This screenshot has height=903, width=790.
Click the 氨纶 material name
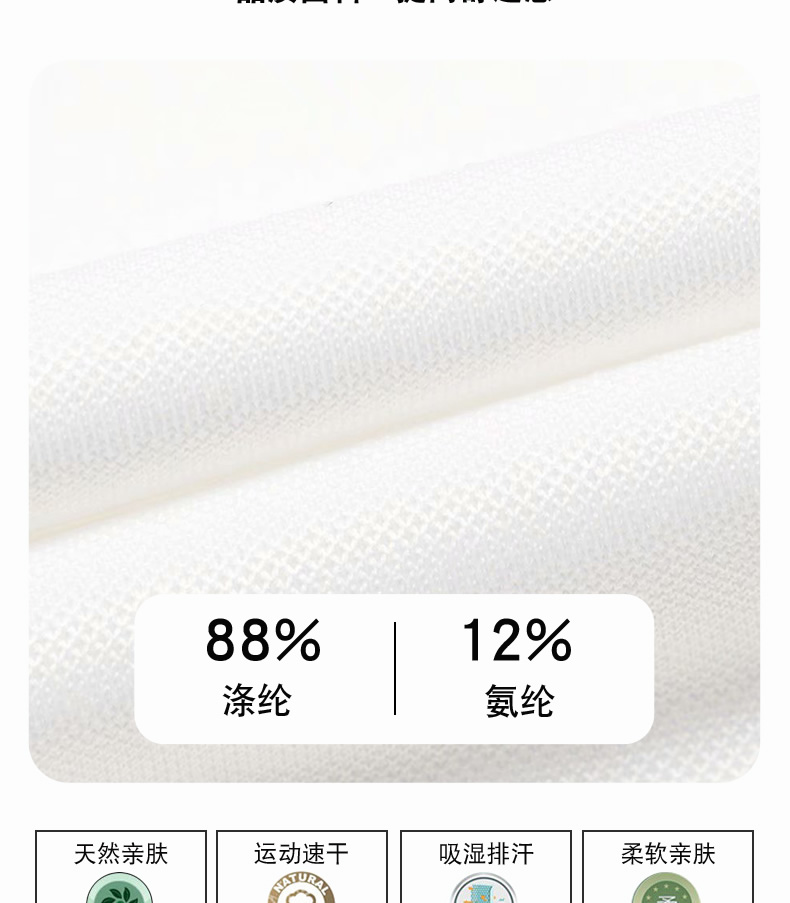coord(519,701)
